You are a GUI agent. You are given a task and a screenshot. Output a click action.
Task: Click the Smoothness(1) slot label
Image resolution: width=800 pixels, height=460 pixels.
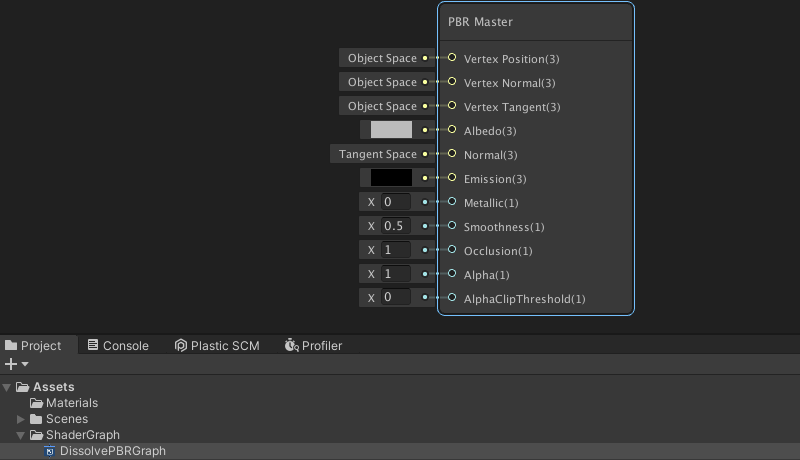(x=504, y=227)
